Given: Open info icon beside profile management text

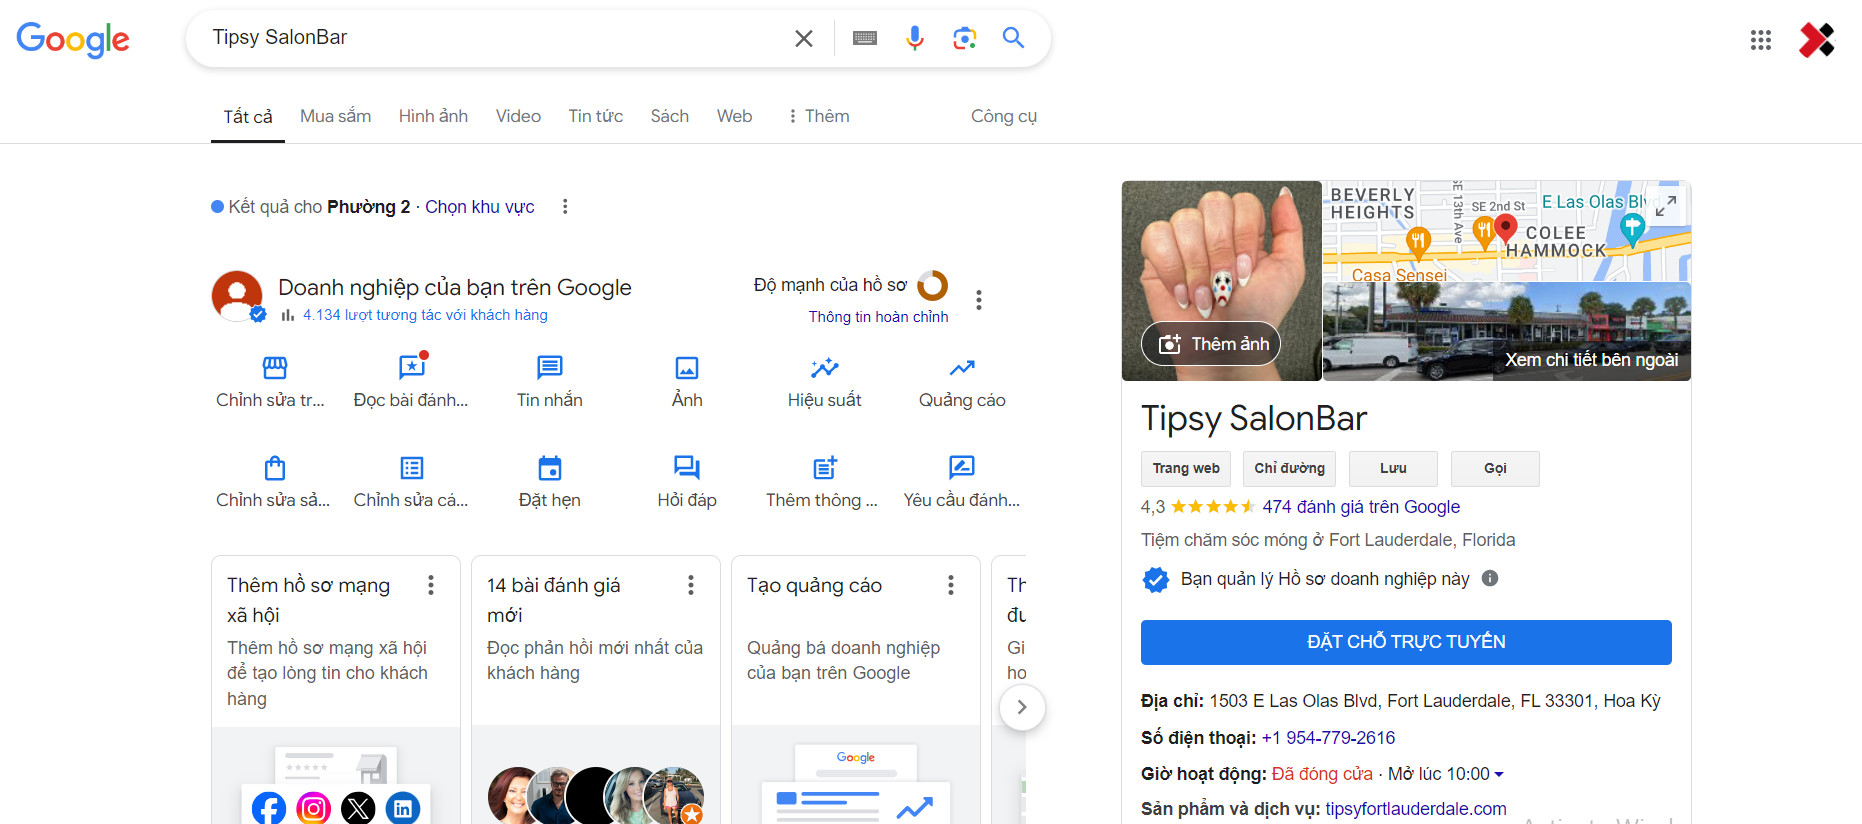Looking at the screenshot, I should pos(1490,579).
